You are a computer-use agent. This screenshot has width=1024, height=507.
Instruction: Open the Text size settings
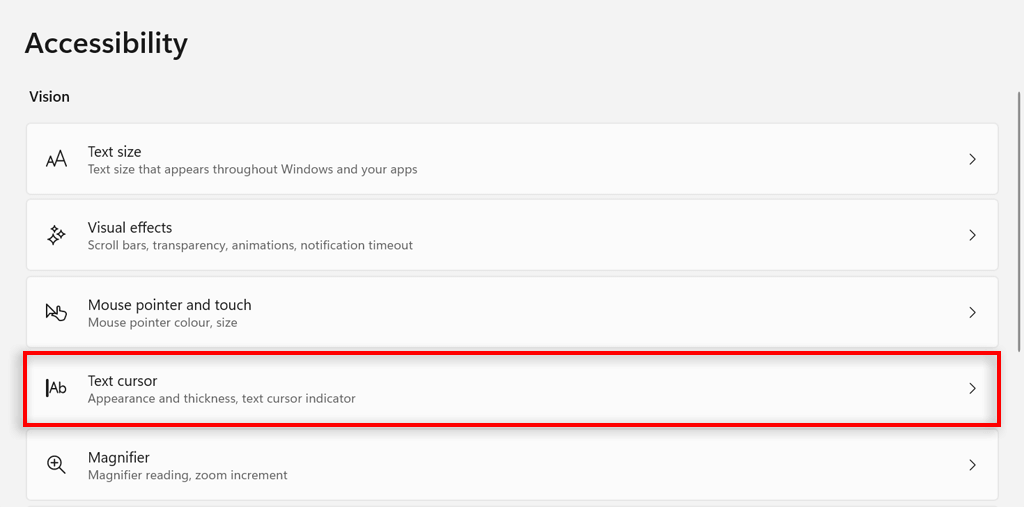114,152
